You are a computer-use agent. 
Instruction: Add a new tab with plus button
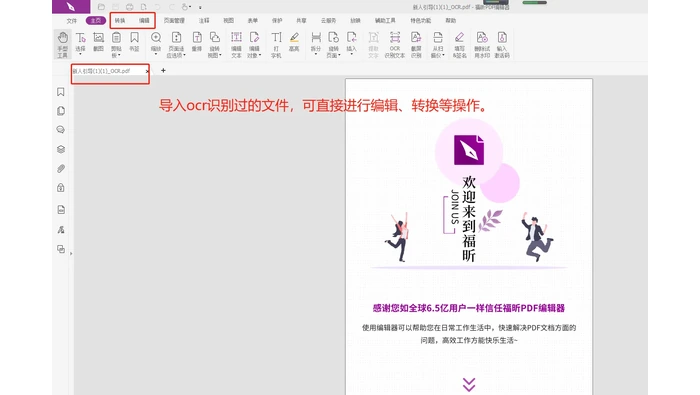coord(163,71)
